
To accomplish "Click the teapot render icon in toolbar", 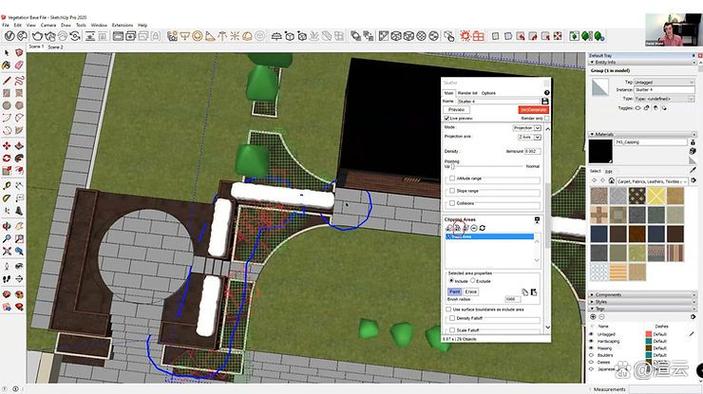I will pos(38,36).
